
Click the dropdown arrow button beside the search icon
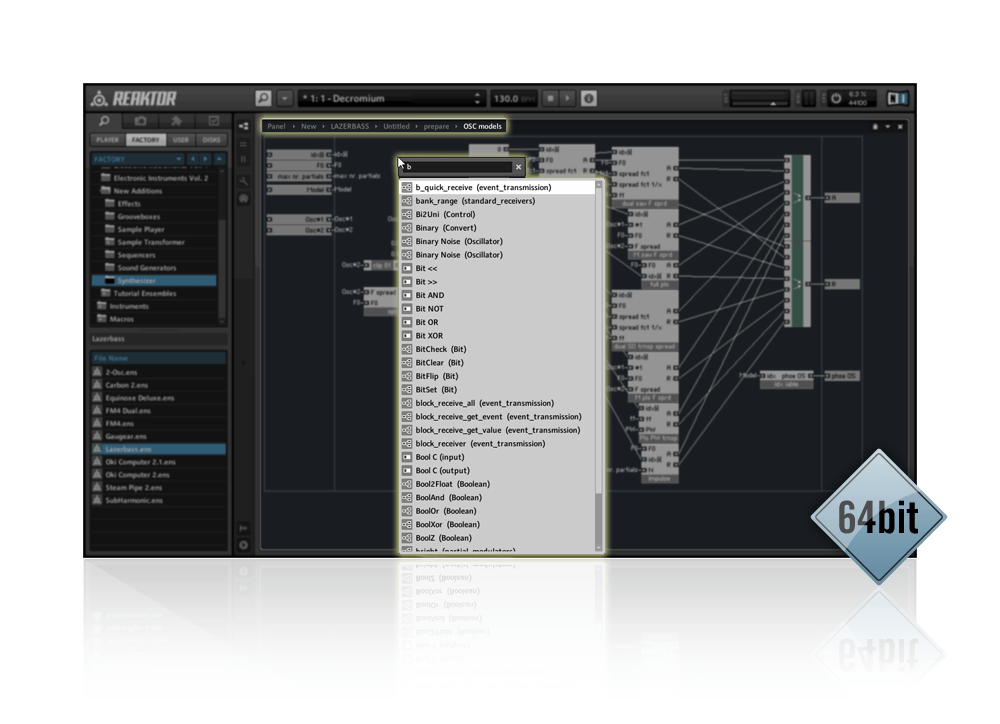(285, 98)
